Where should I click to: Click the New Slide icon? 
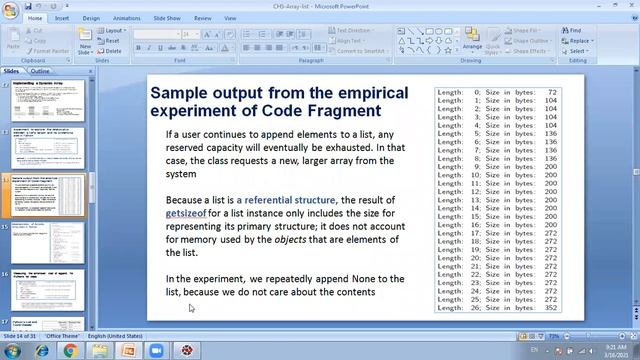pos(85,34)
